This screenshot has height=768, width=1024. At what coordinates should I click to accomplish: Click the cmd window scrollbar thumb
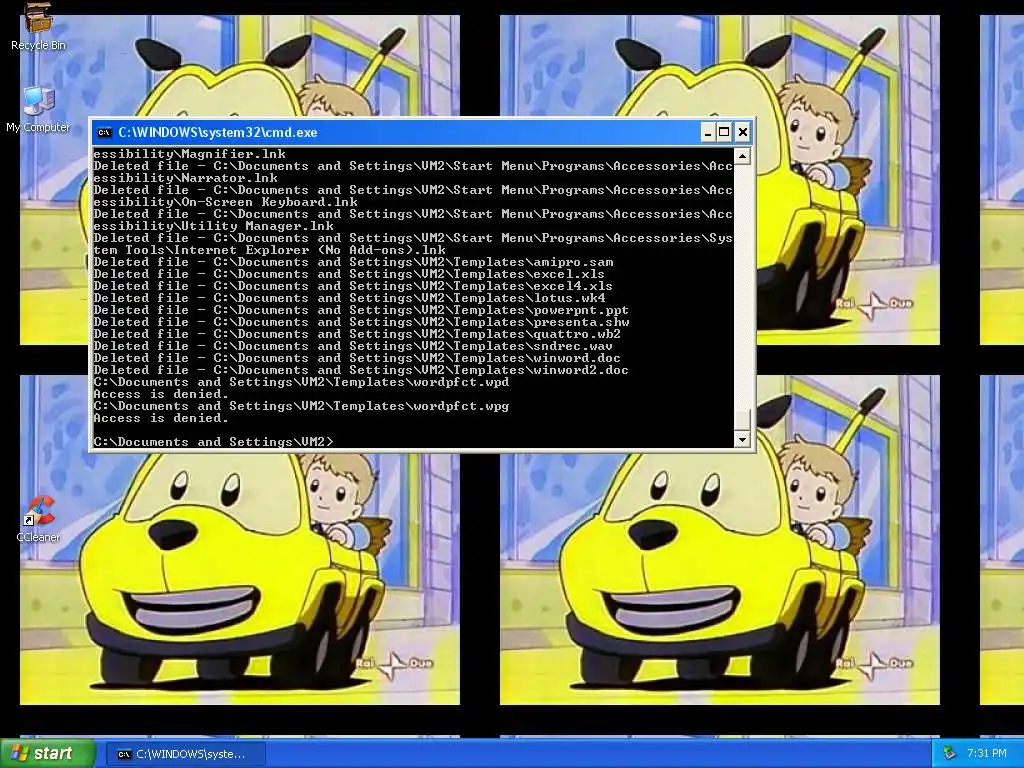coord(742,420)
